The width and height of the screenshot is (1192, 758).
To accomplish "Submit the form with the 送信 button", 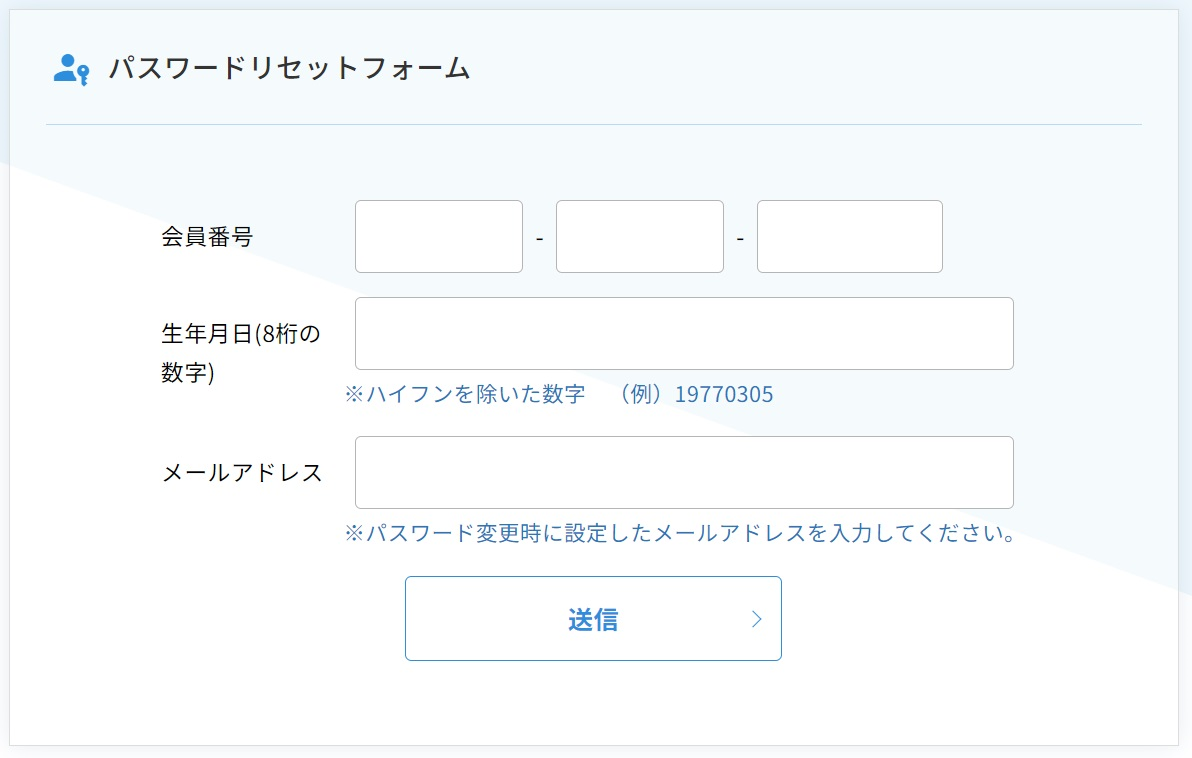I will tap(593, 619).
